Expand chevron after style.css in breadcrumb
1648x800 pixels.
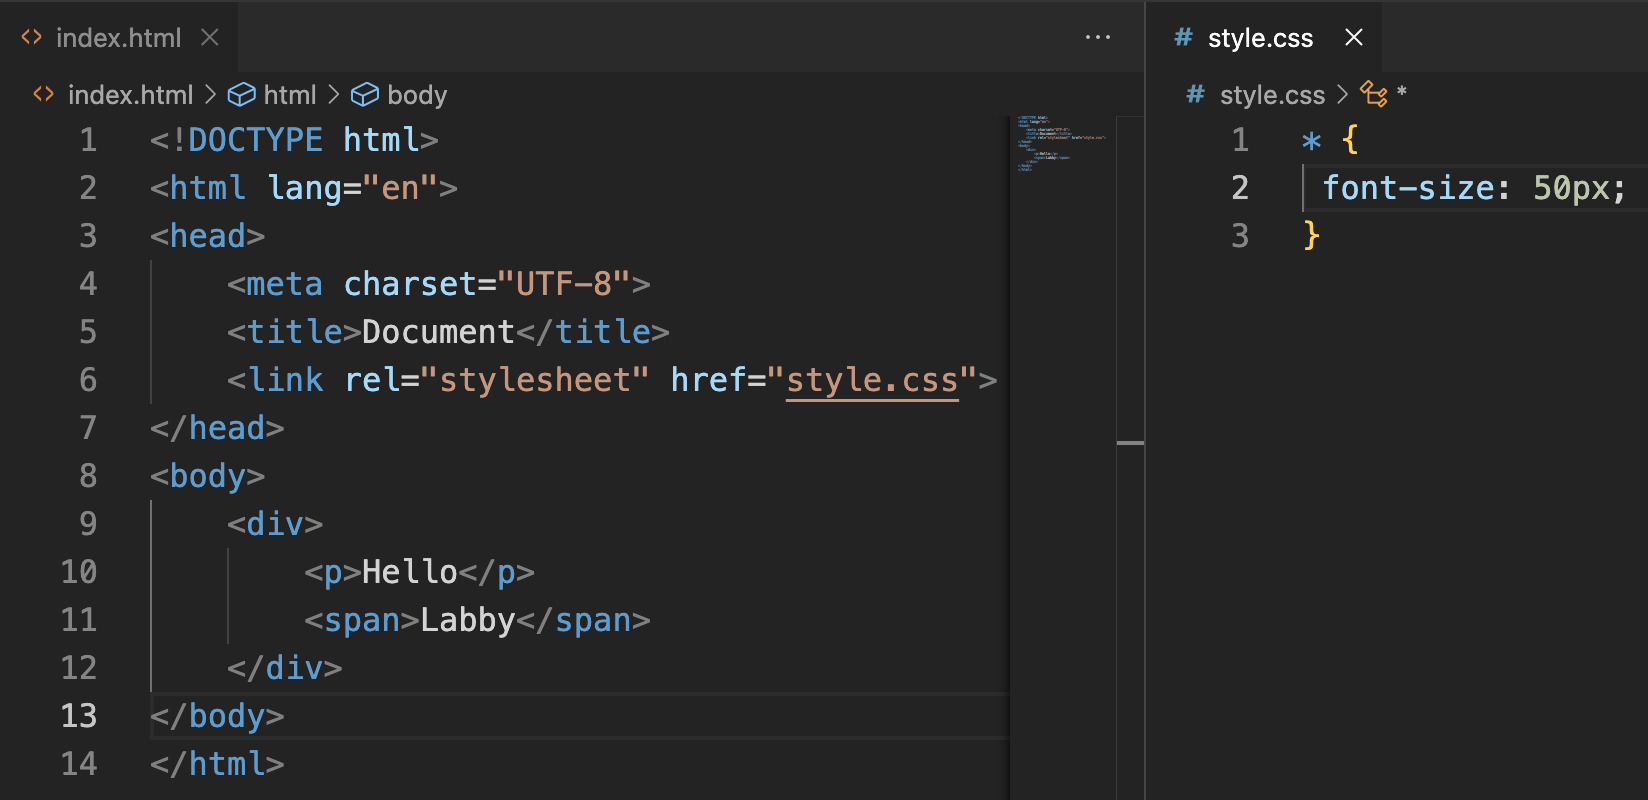(x=1342, y=95)
